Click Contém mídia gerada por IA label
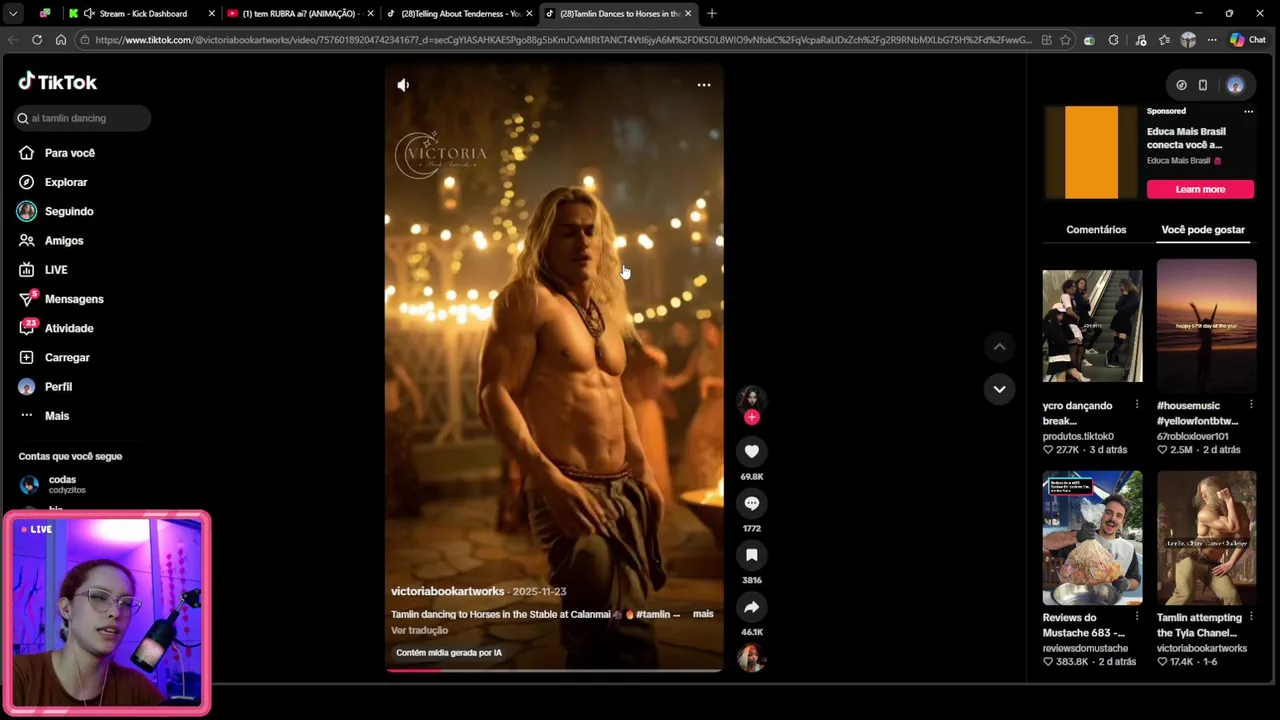 (449, 653)
